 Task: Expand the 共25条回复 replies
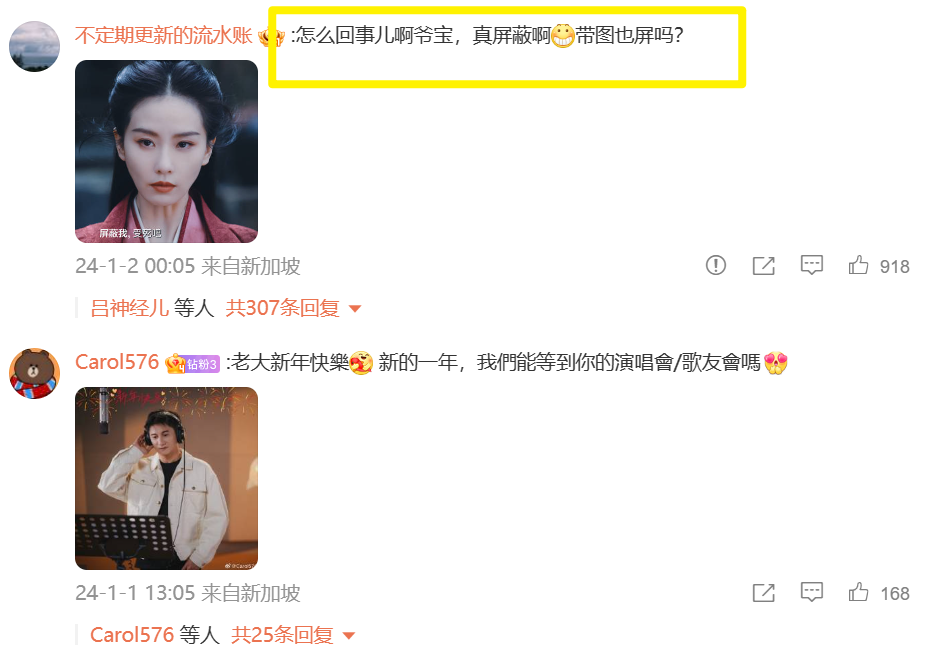(x=282, y=635)
